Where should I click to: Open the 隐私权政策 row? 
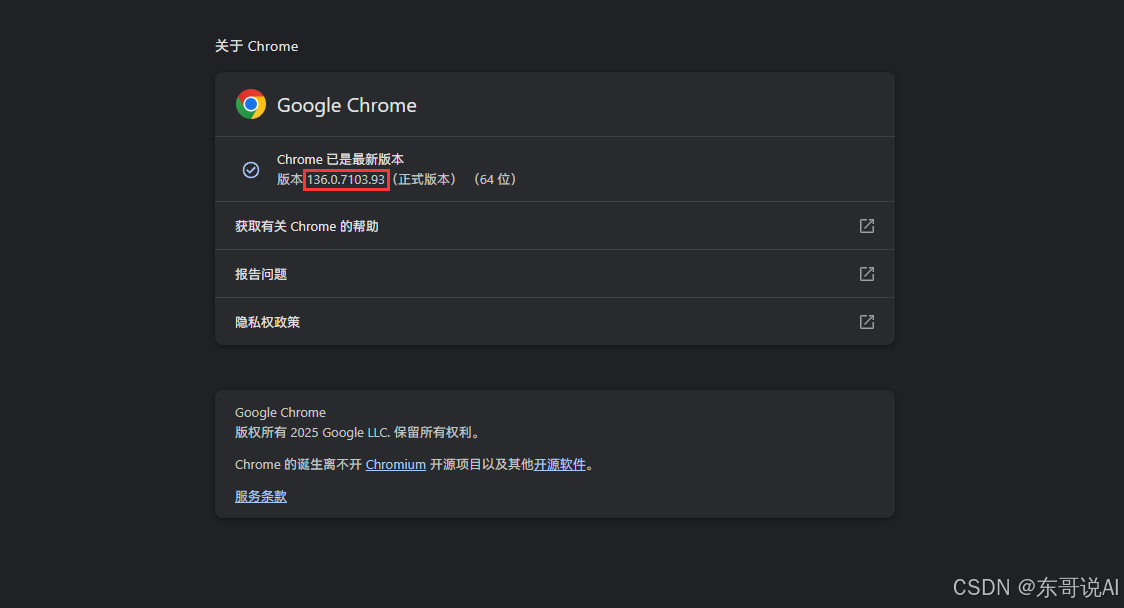pos(555,322)
